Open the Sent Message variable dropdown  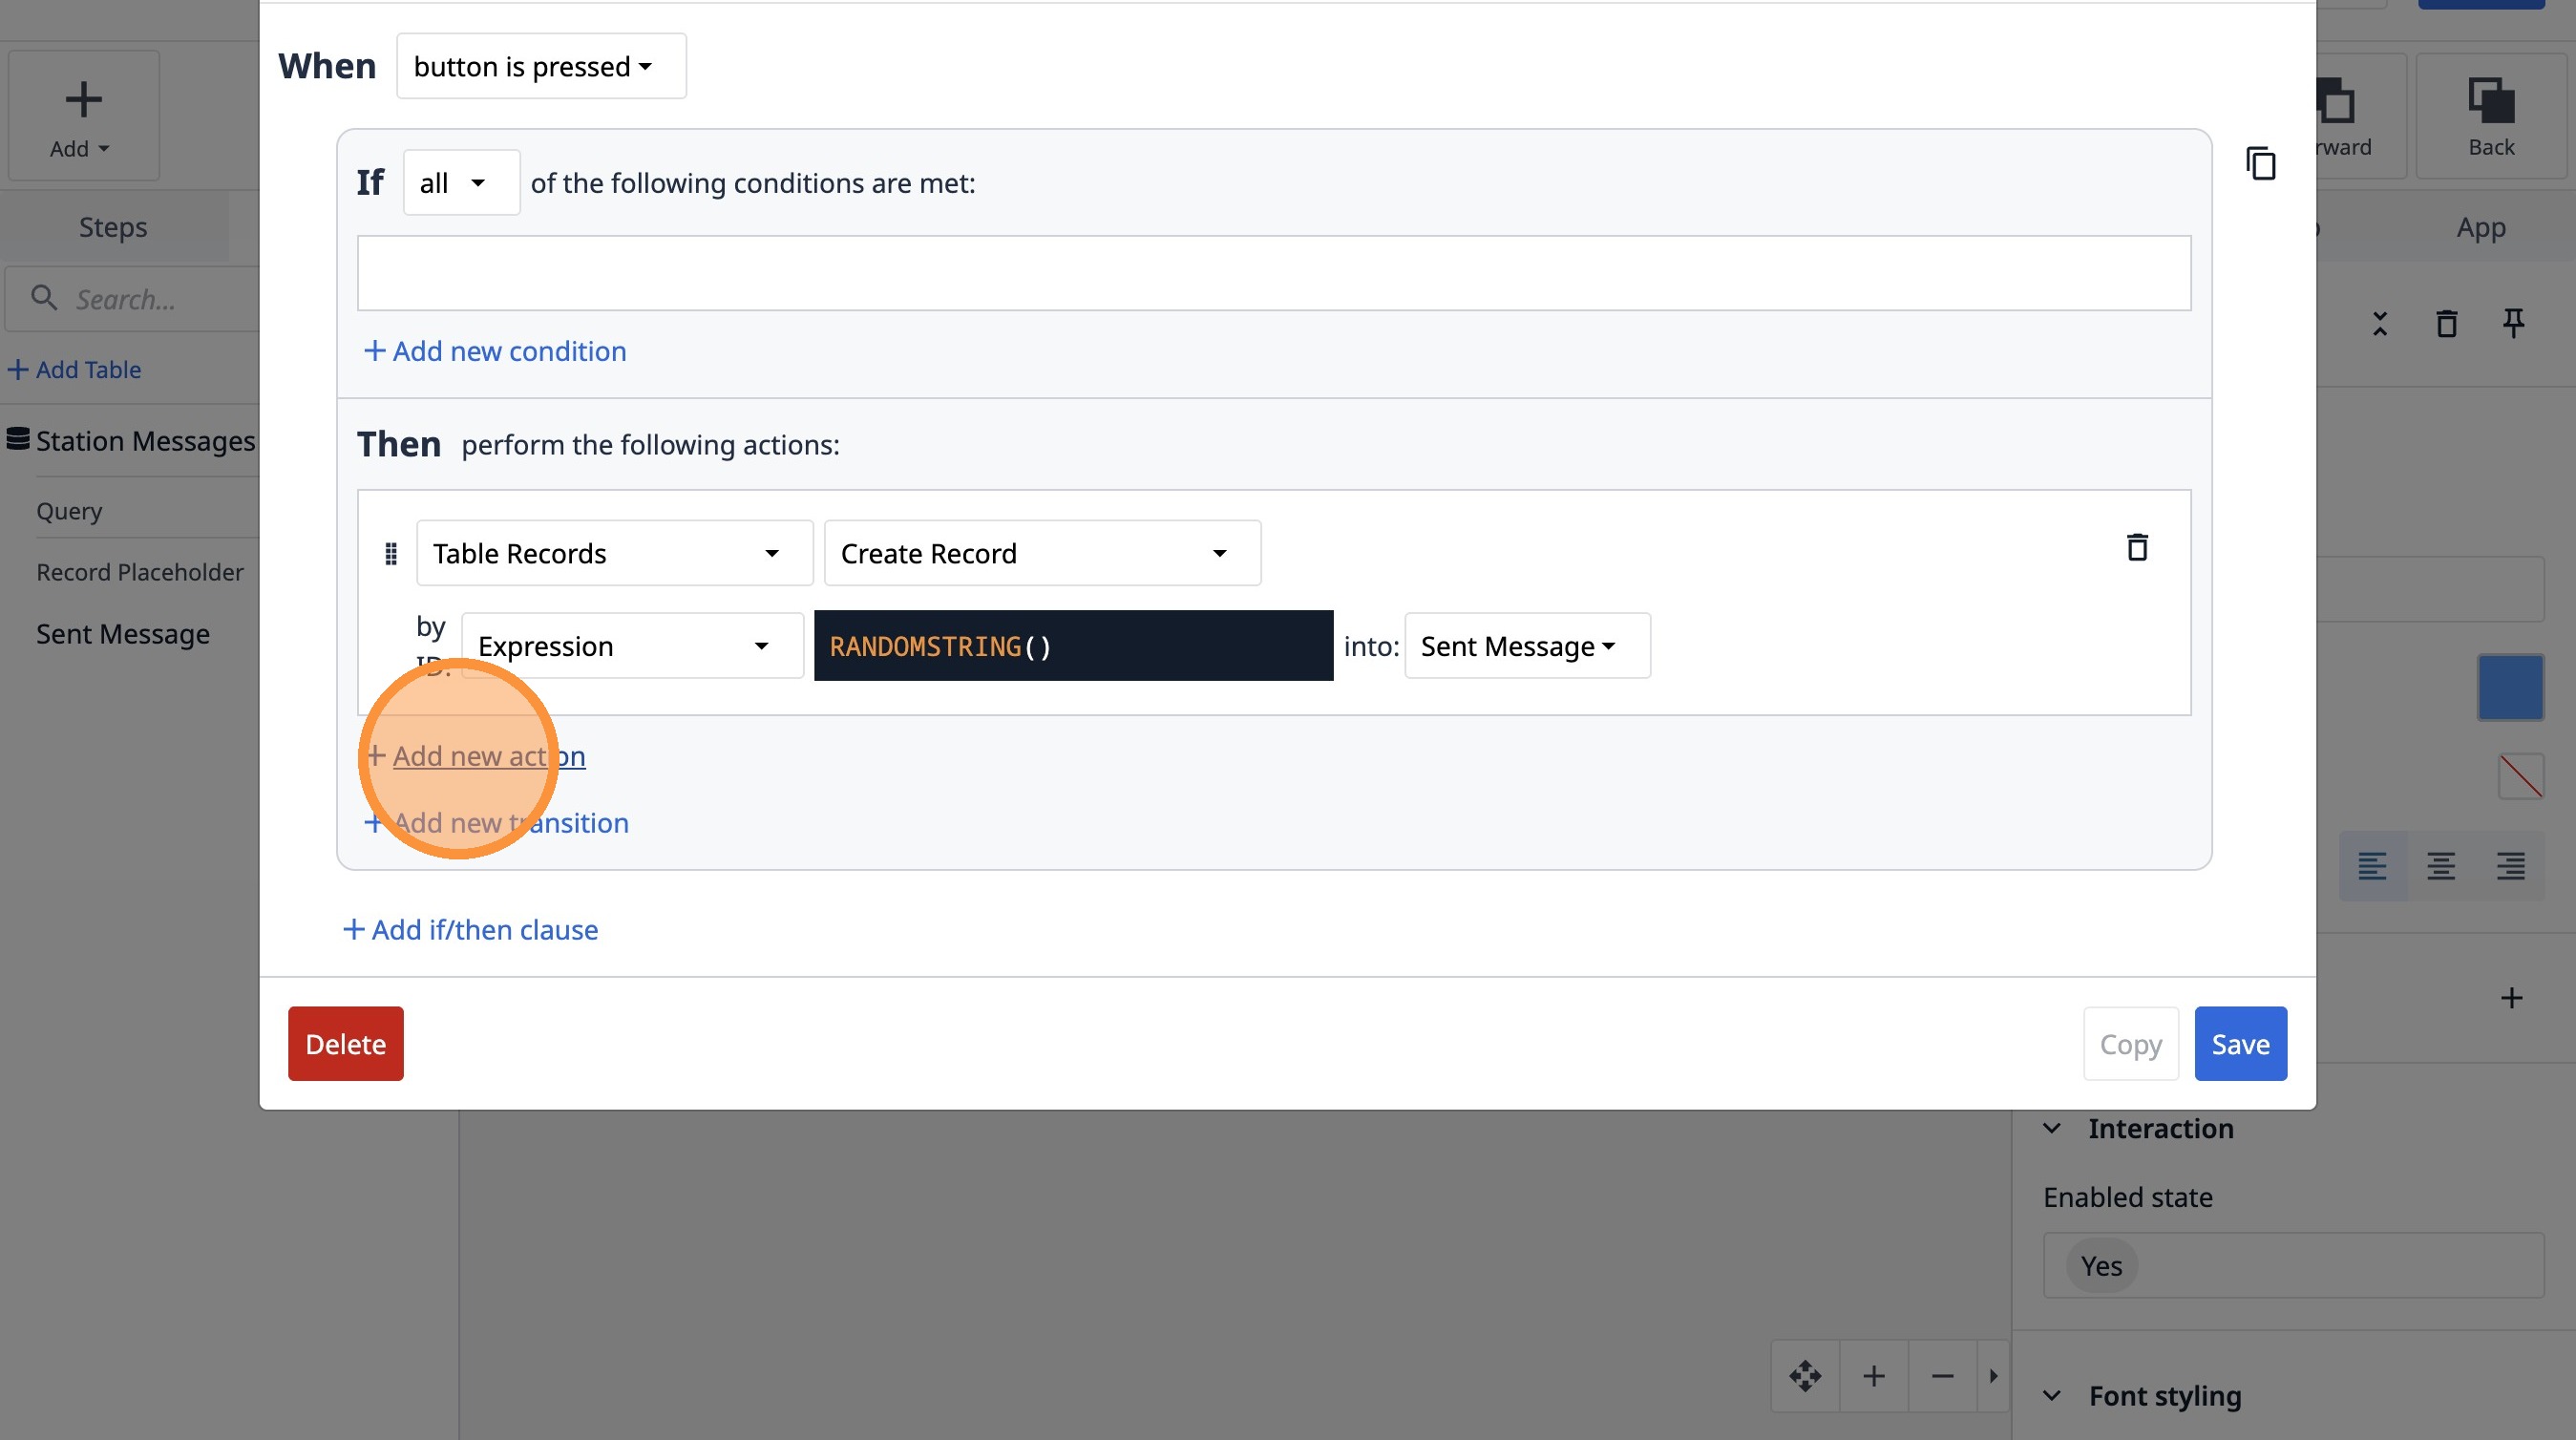[x=1526, y=646]
